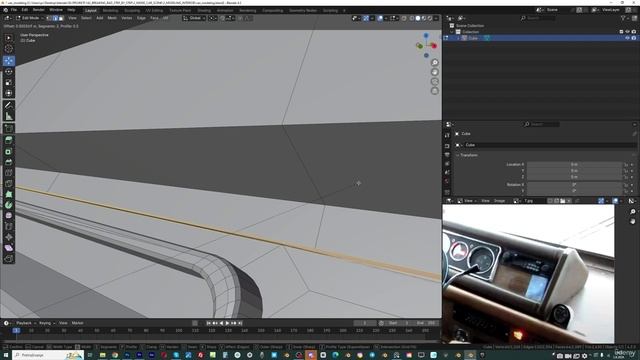Viewport: 640px width, 360px height.
Task: Click the pan hand icon in viewport
Action: pyautogui.click(x=435, y=72)
